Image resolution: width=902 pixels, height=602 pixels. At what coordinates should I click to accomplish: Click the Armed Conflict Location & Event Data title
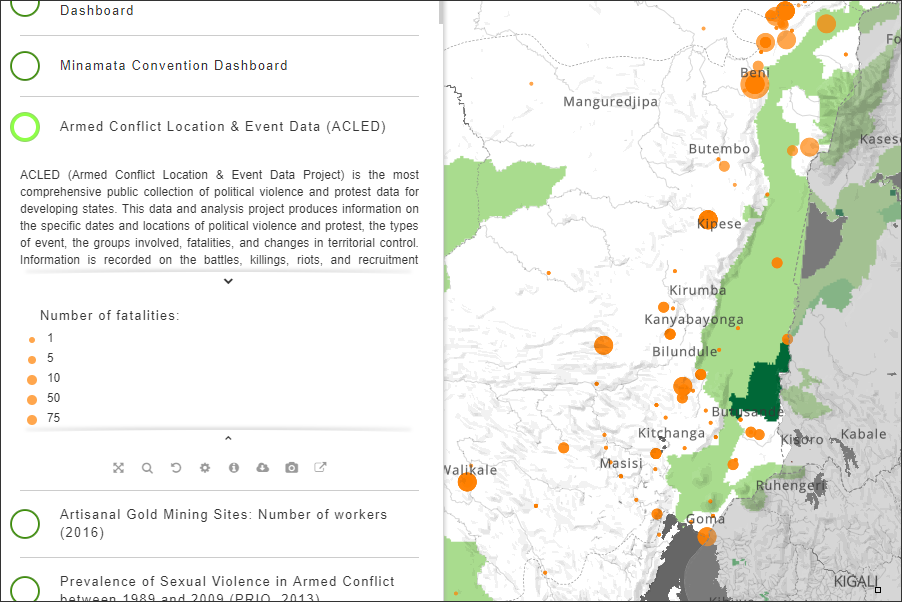[223, 127]
